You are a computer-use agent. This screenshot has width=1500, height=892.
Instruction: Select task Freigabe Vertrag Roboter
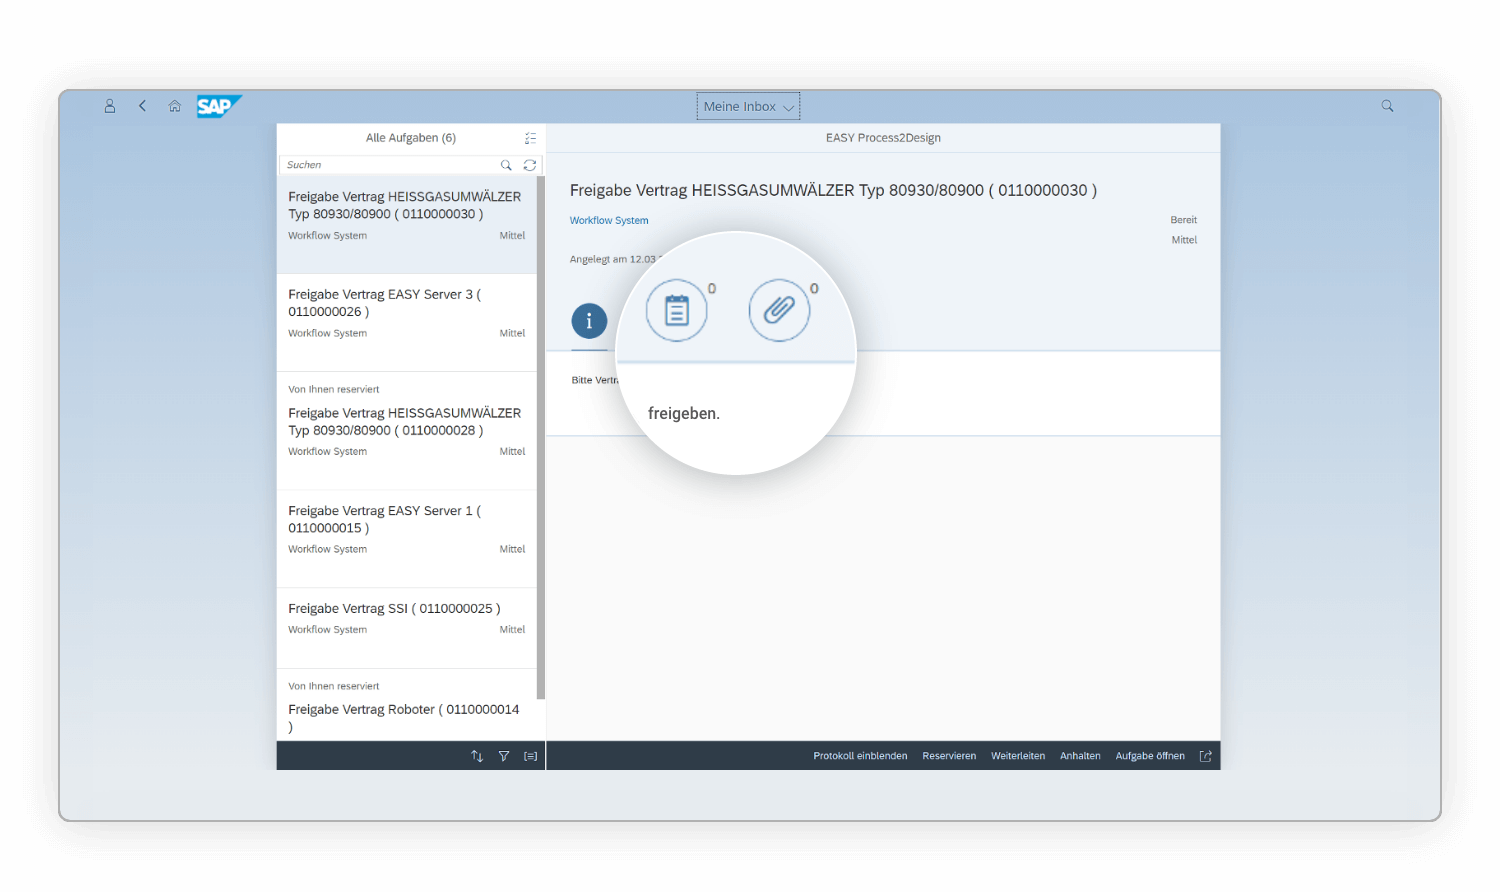point(407,706)
